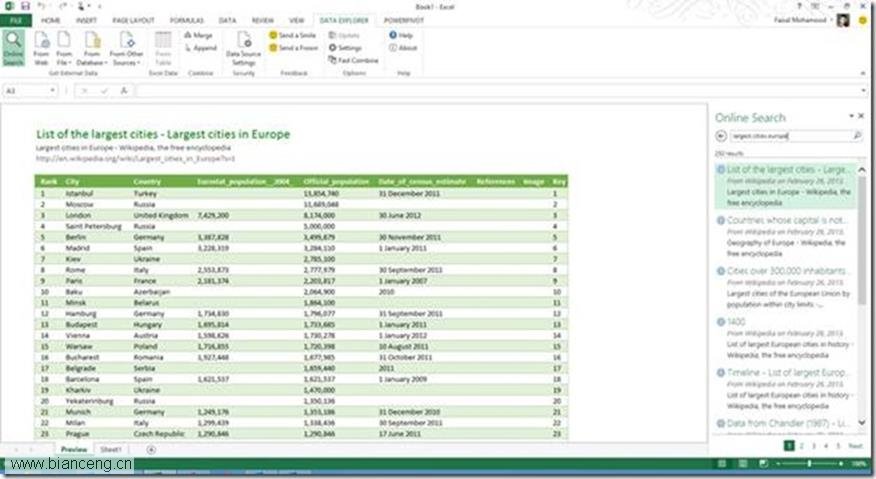Switch to Normal view in the status bar
This screenshot has height=479, width=876.
(x=722, y=463)
